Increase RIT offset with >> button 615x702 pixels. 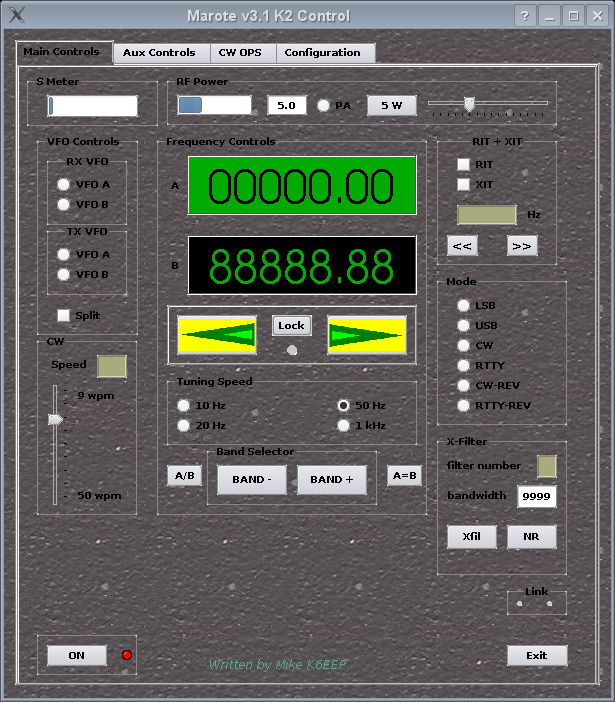pos(522,246)
